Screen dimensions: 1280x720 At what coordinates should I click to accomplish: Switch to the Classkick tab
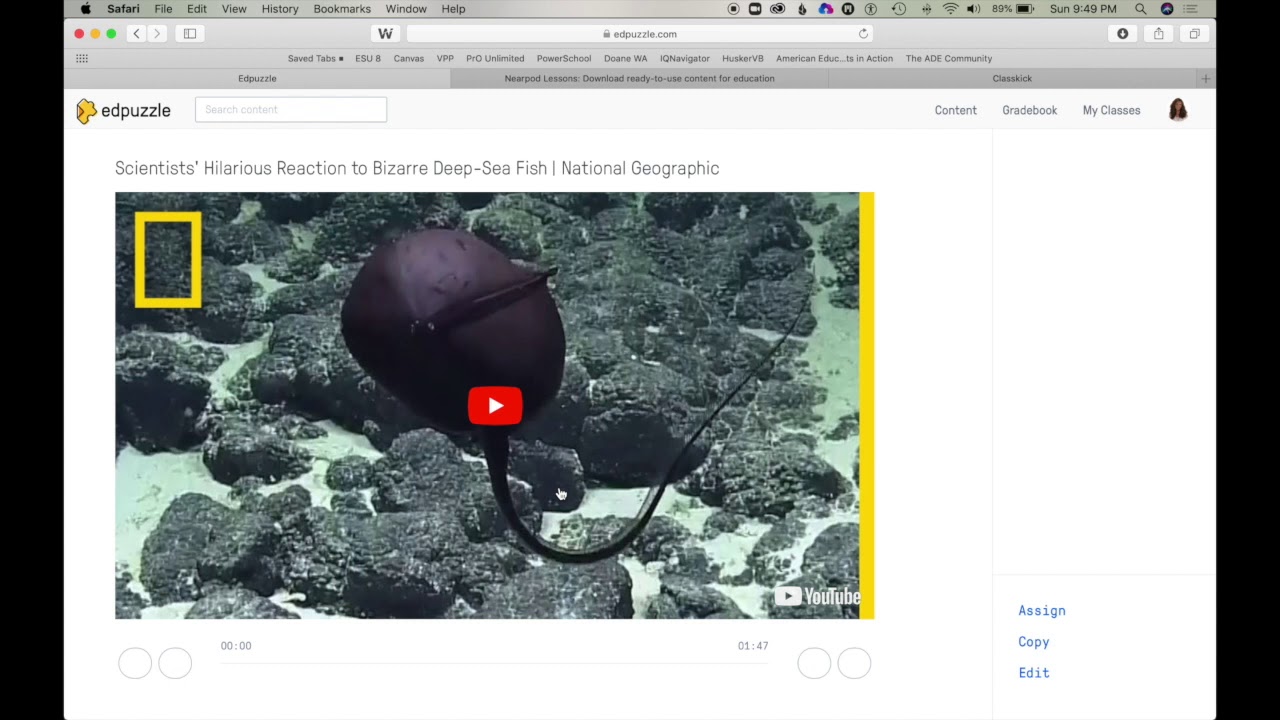tap(1012, 78)
